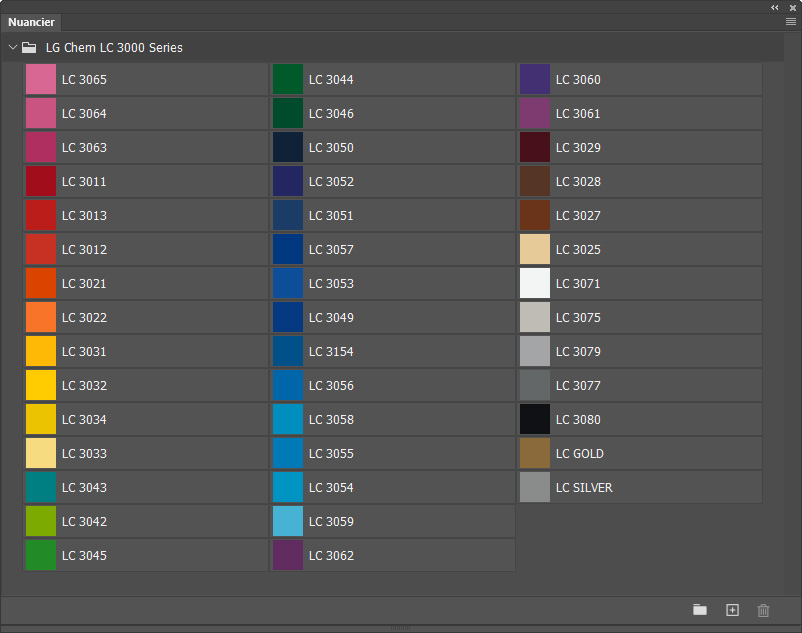Choose the LC 3046 swatch

(x=288, y=113)
